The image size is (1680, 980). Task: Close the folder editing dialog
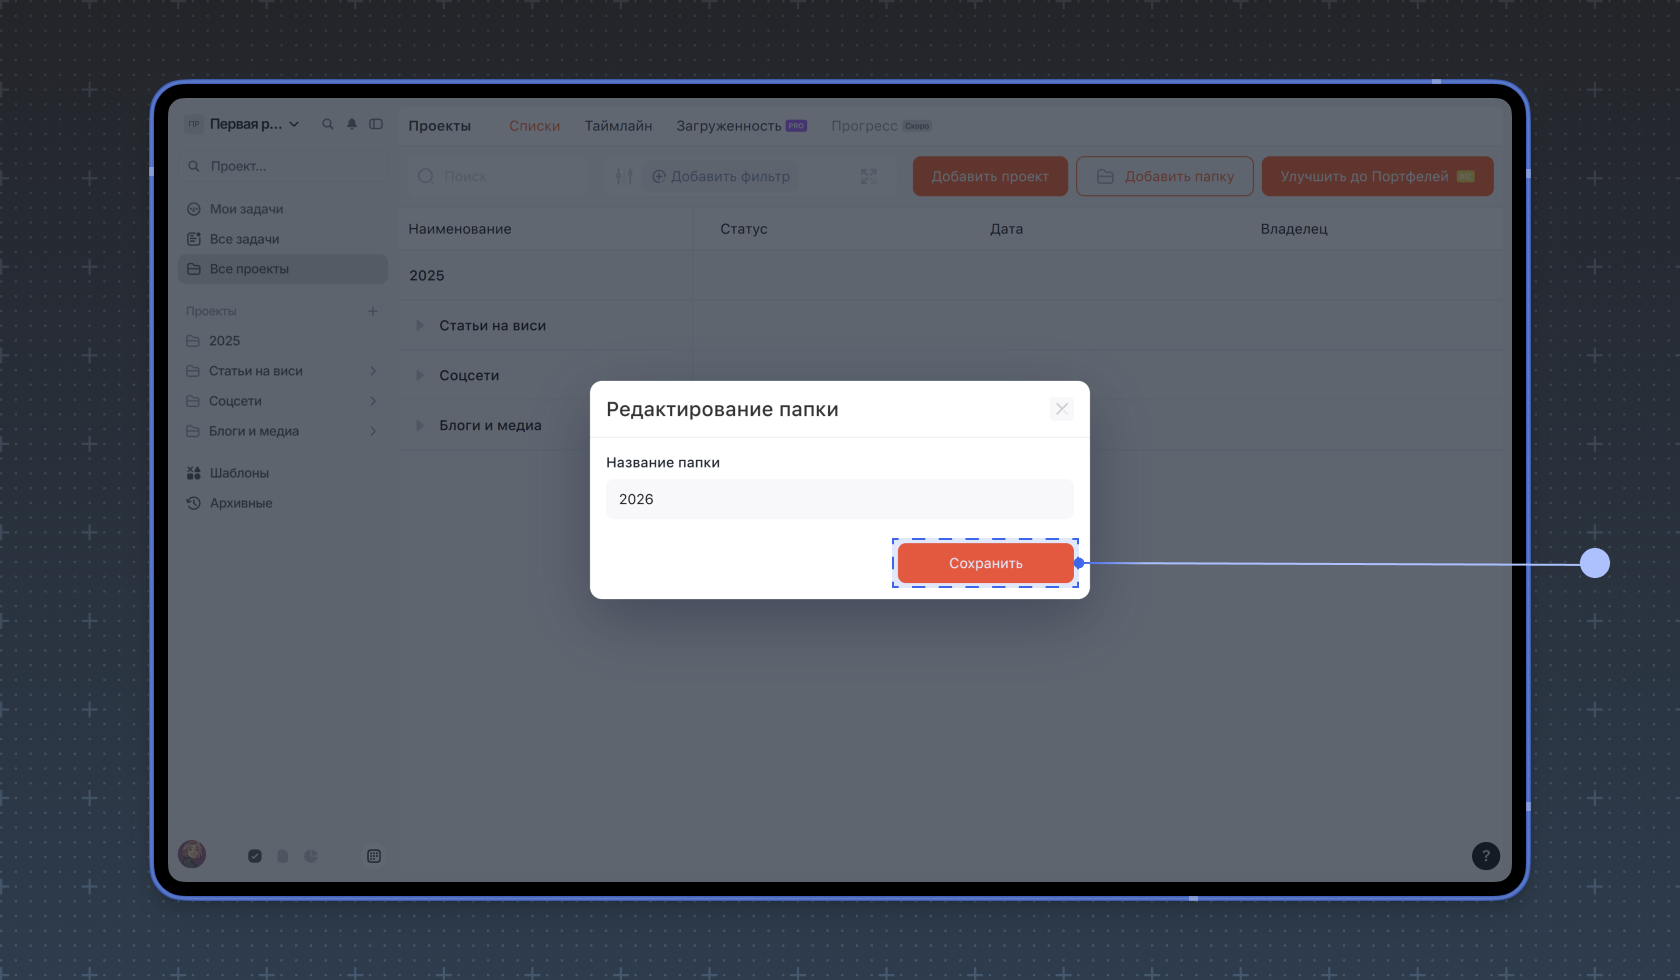tap(1062, 409)
